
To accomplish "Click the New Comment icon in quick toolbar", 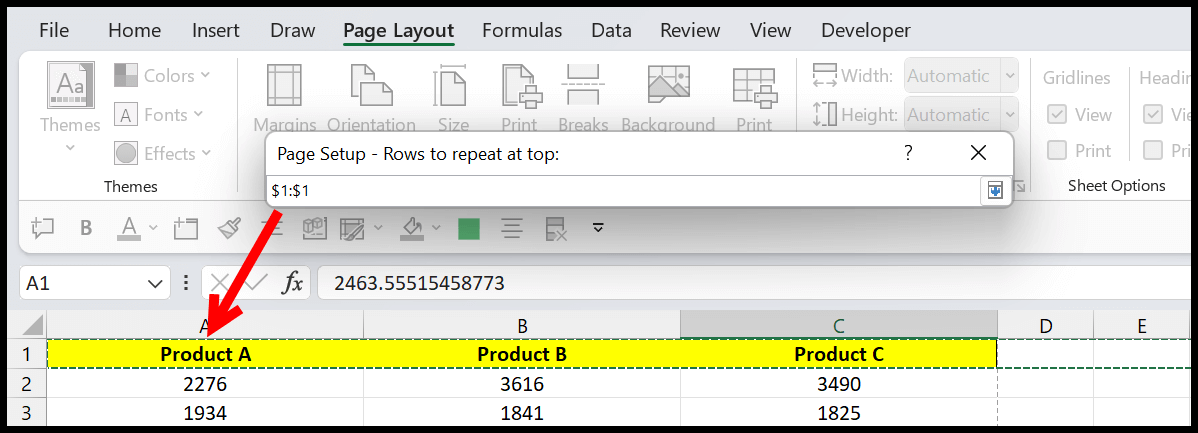I will (x=42, y=228).
